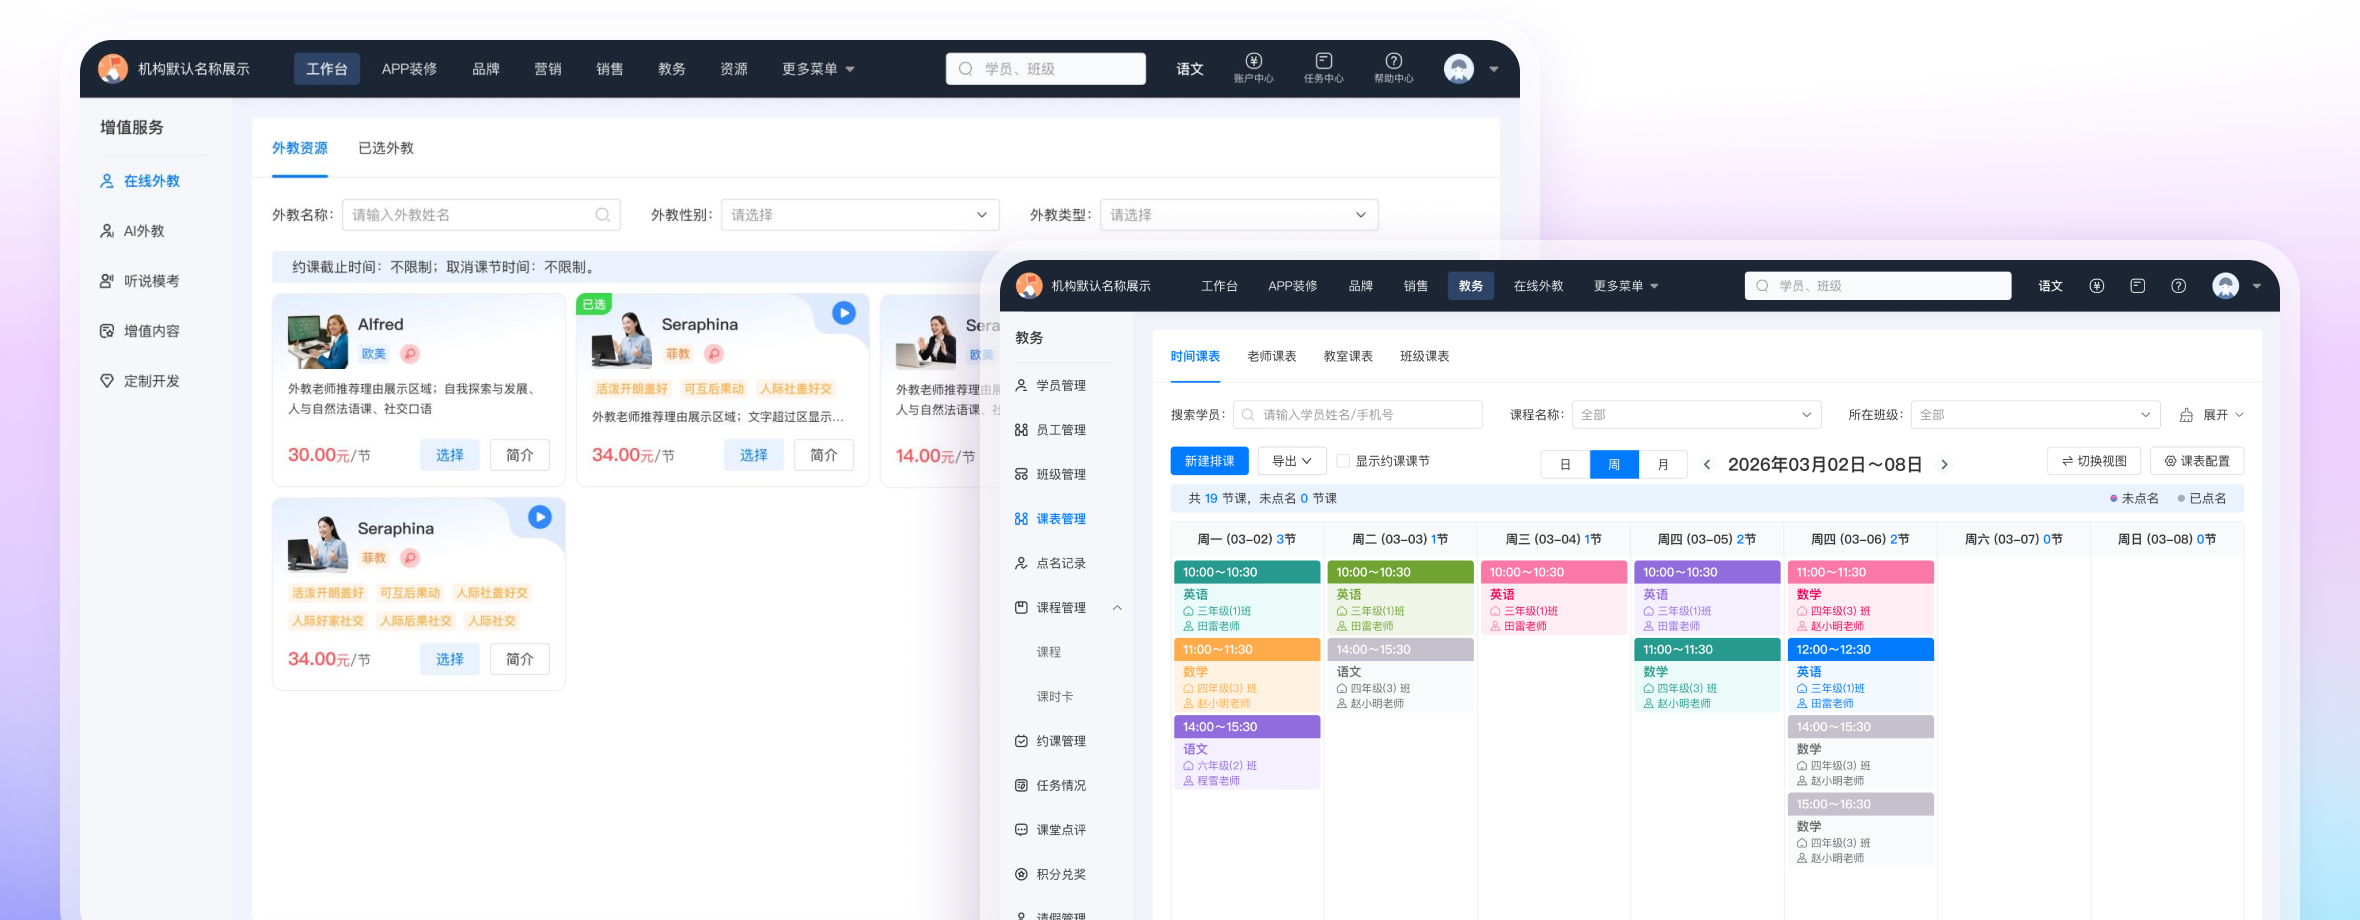Open the 外教性别 dropdown
Image resolution: width=2360 pixels, height=920 pixels.
[859, 215]
